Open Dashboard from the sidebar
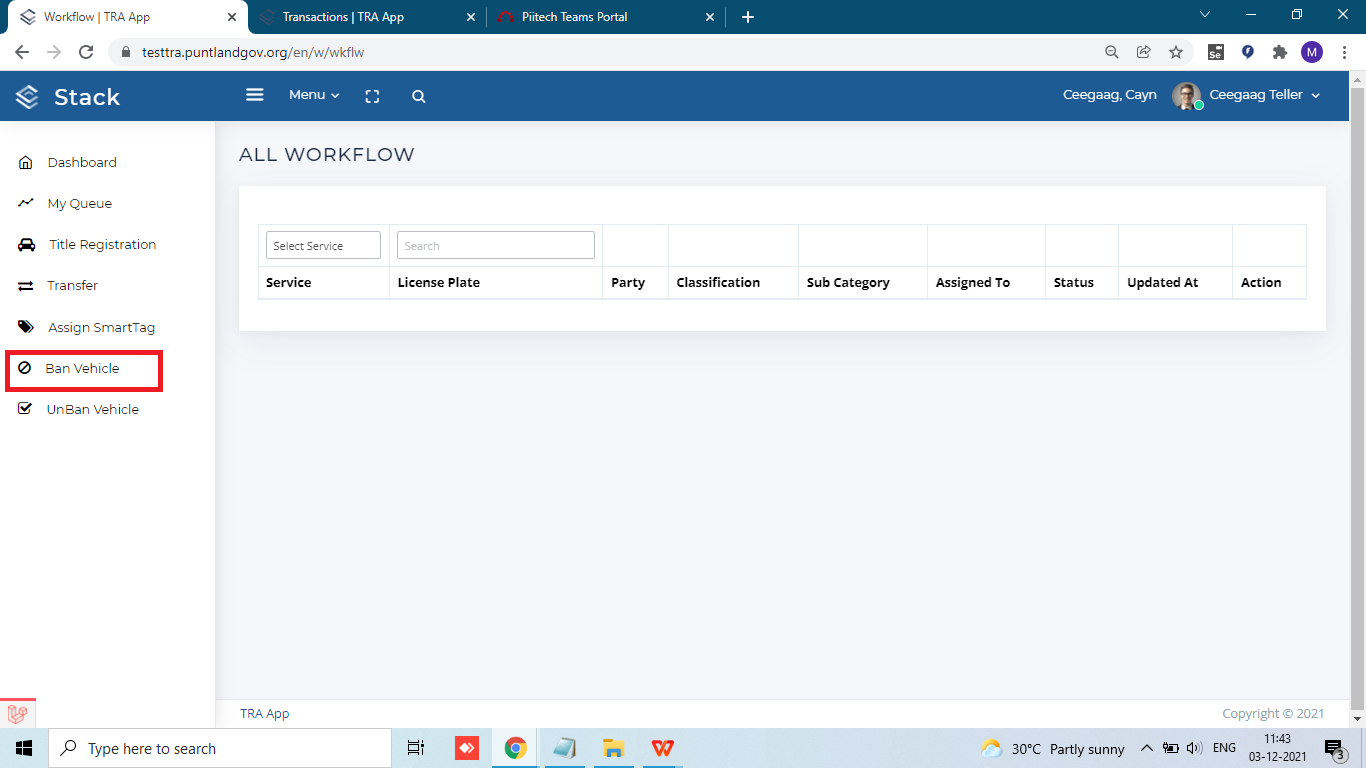The width and height of the screenshot is (1366, 768). 82,162
